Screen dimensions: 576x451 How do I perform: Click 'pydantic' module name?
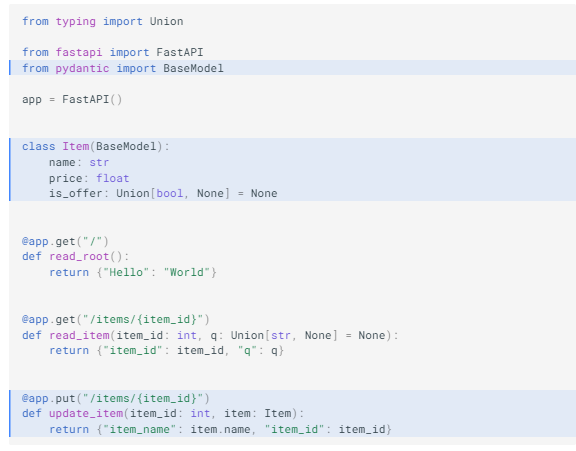82,69
